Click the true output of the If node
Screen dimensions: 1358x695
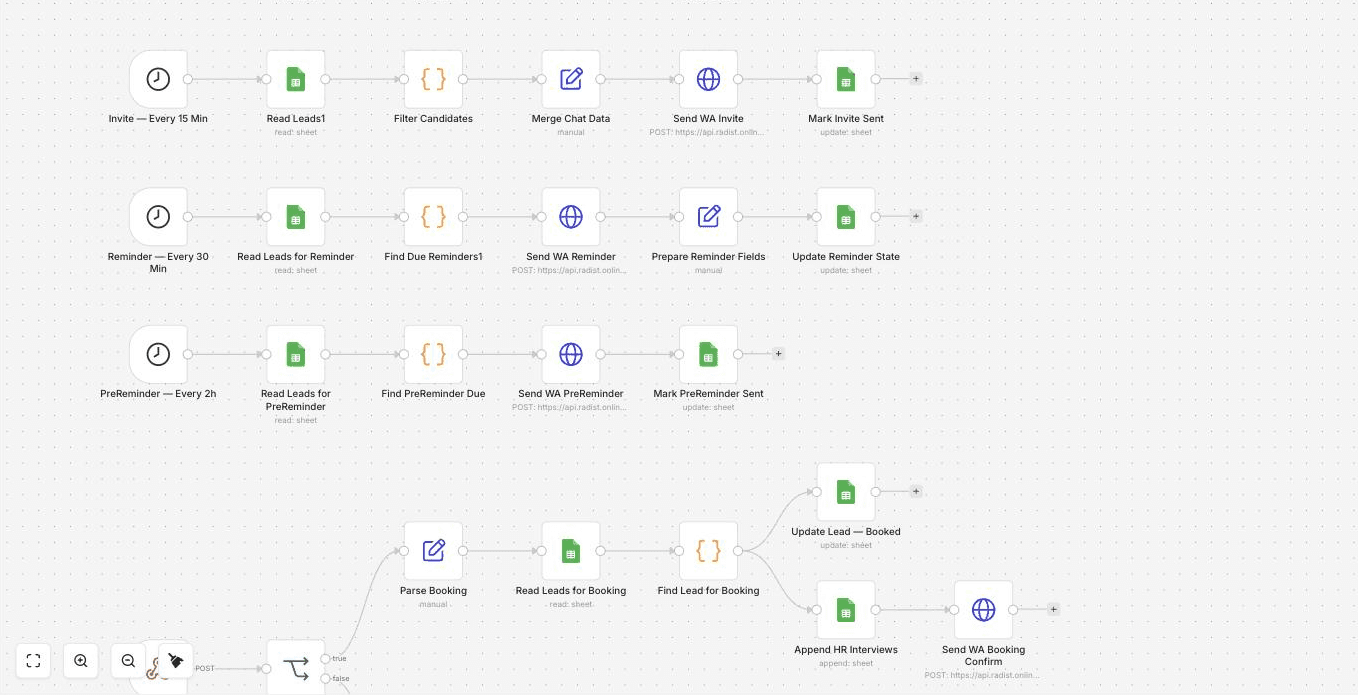[326, 658]
